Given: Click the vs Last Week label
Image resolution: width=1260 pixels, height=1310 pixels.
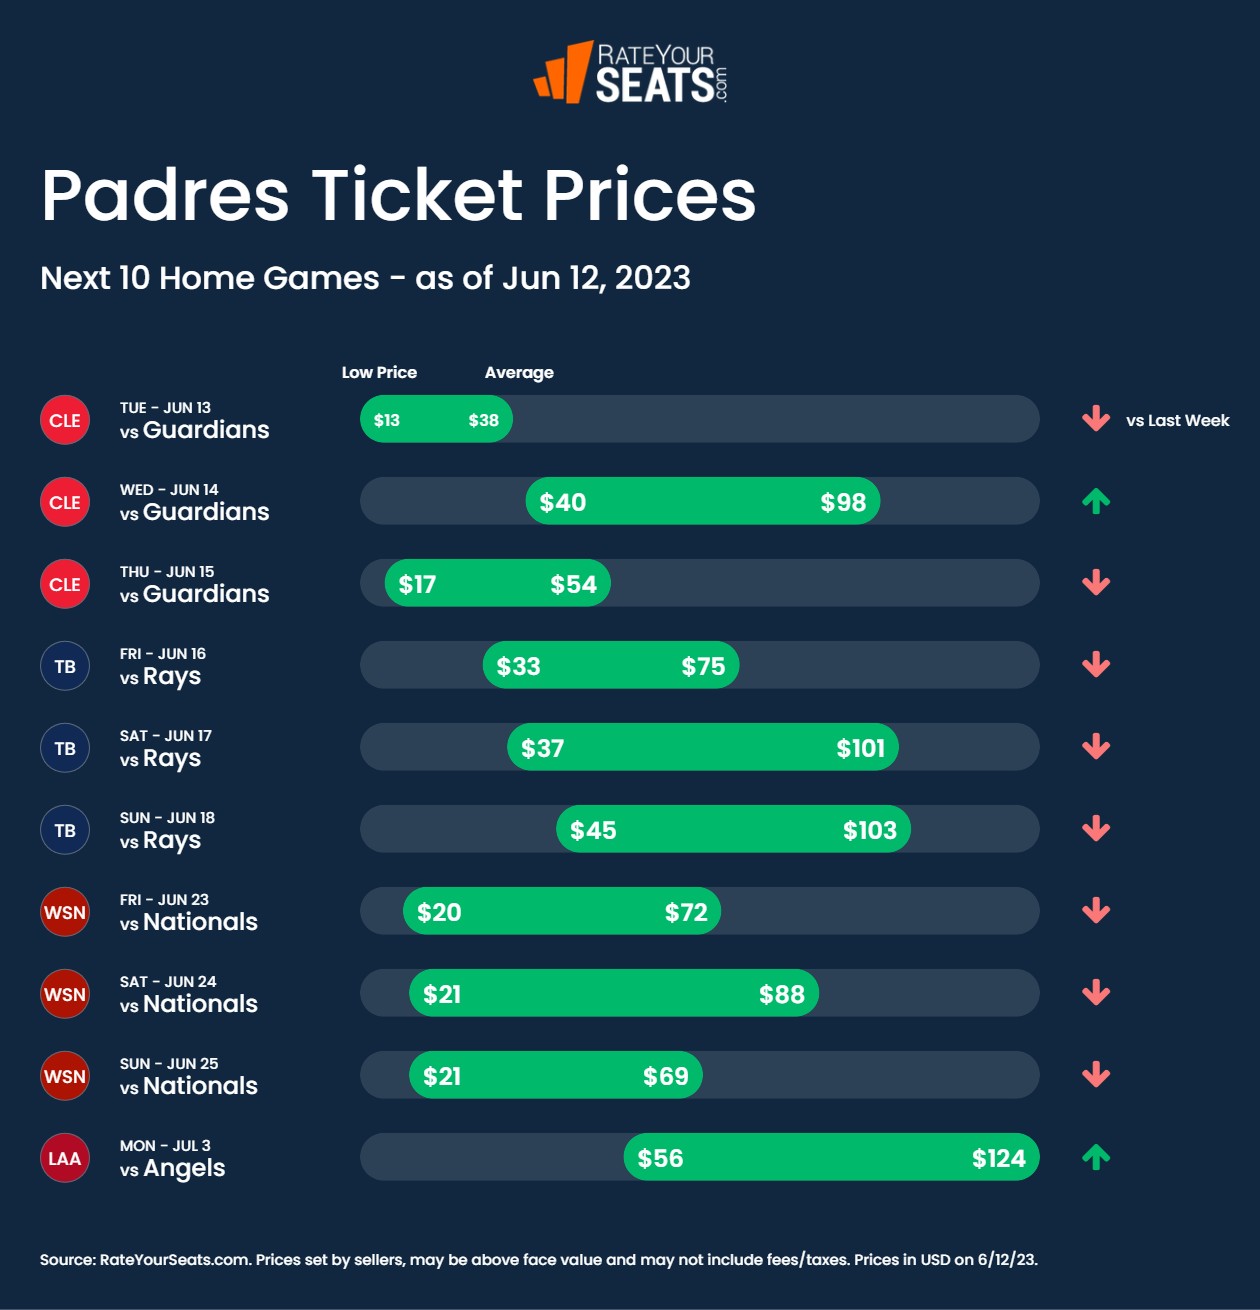Looking at the screenshot, I should click(x=1177, y=420).
